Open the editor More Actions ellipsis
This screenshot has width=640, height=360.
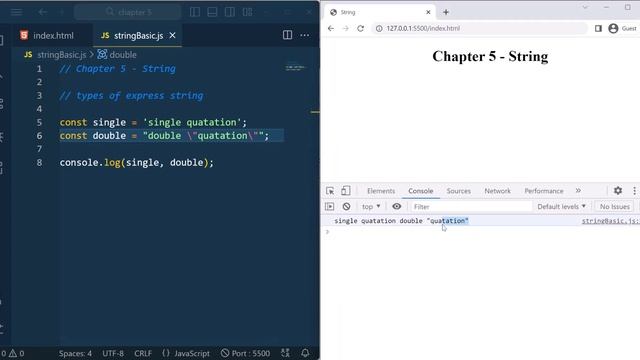coord(304,35)
